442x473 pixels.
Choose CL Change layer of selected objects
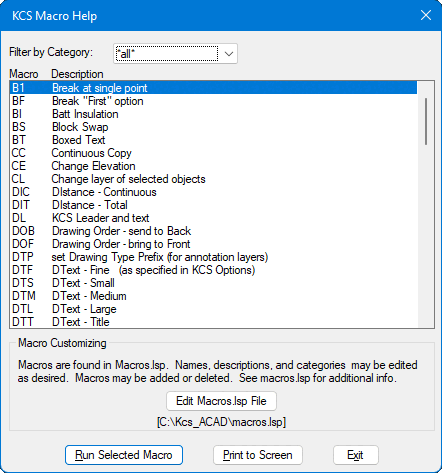[x=213, y=179]
